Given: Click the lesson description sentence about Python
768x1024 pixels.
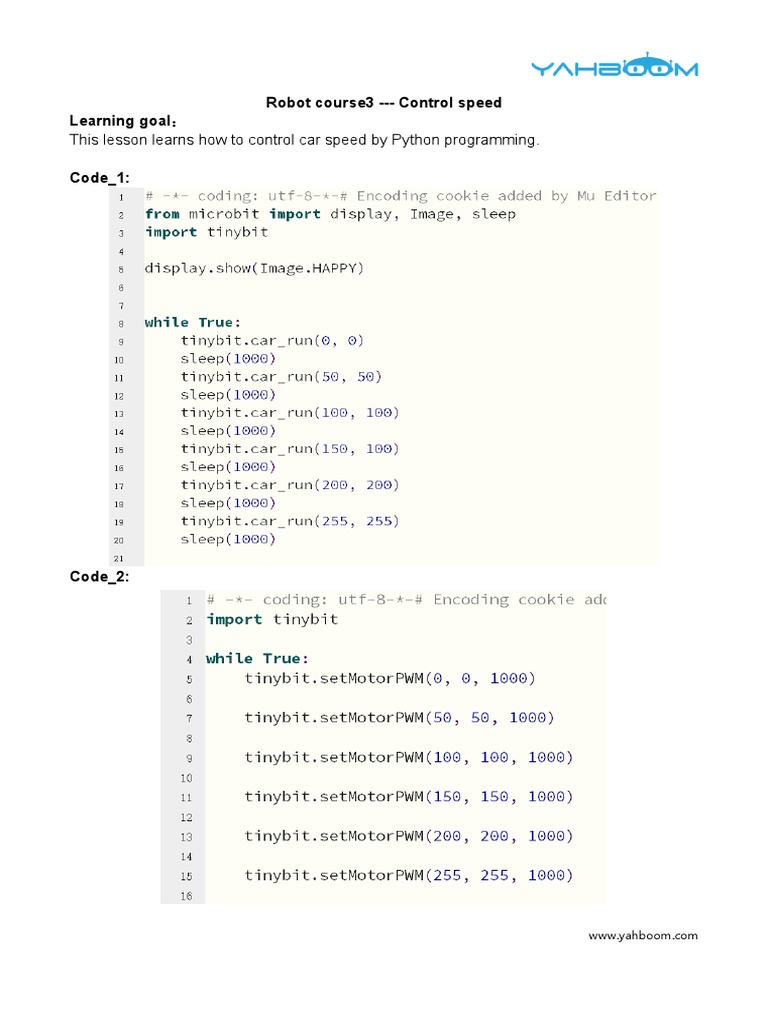Looking at the screenshot, I should 304,140.
